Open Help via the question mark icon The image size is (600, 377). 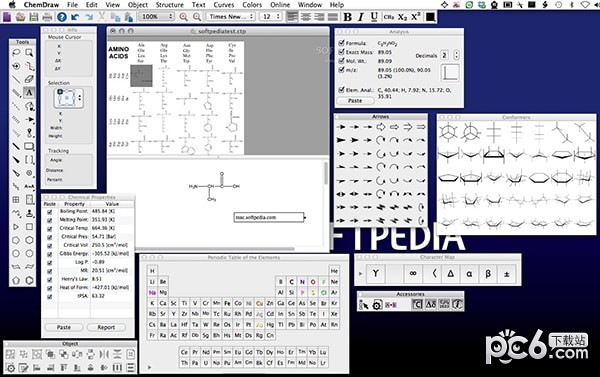tap(62, 17)
